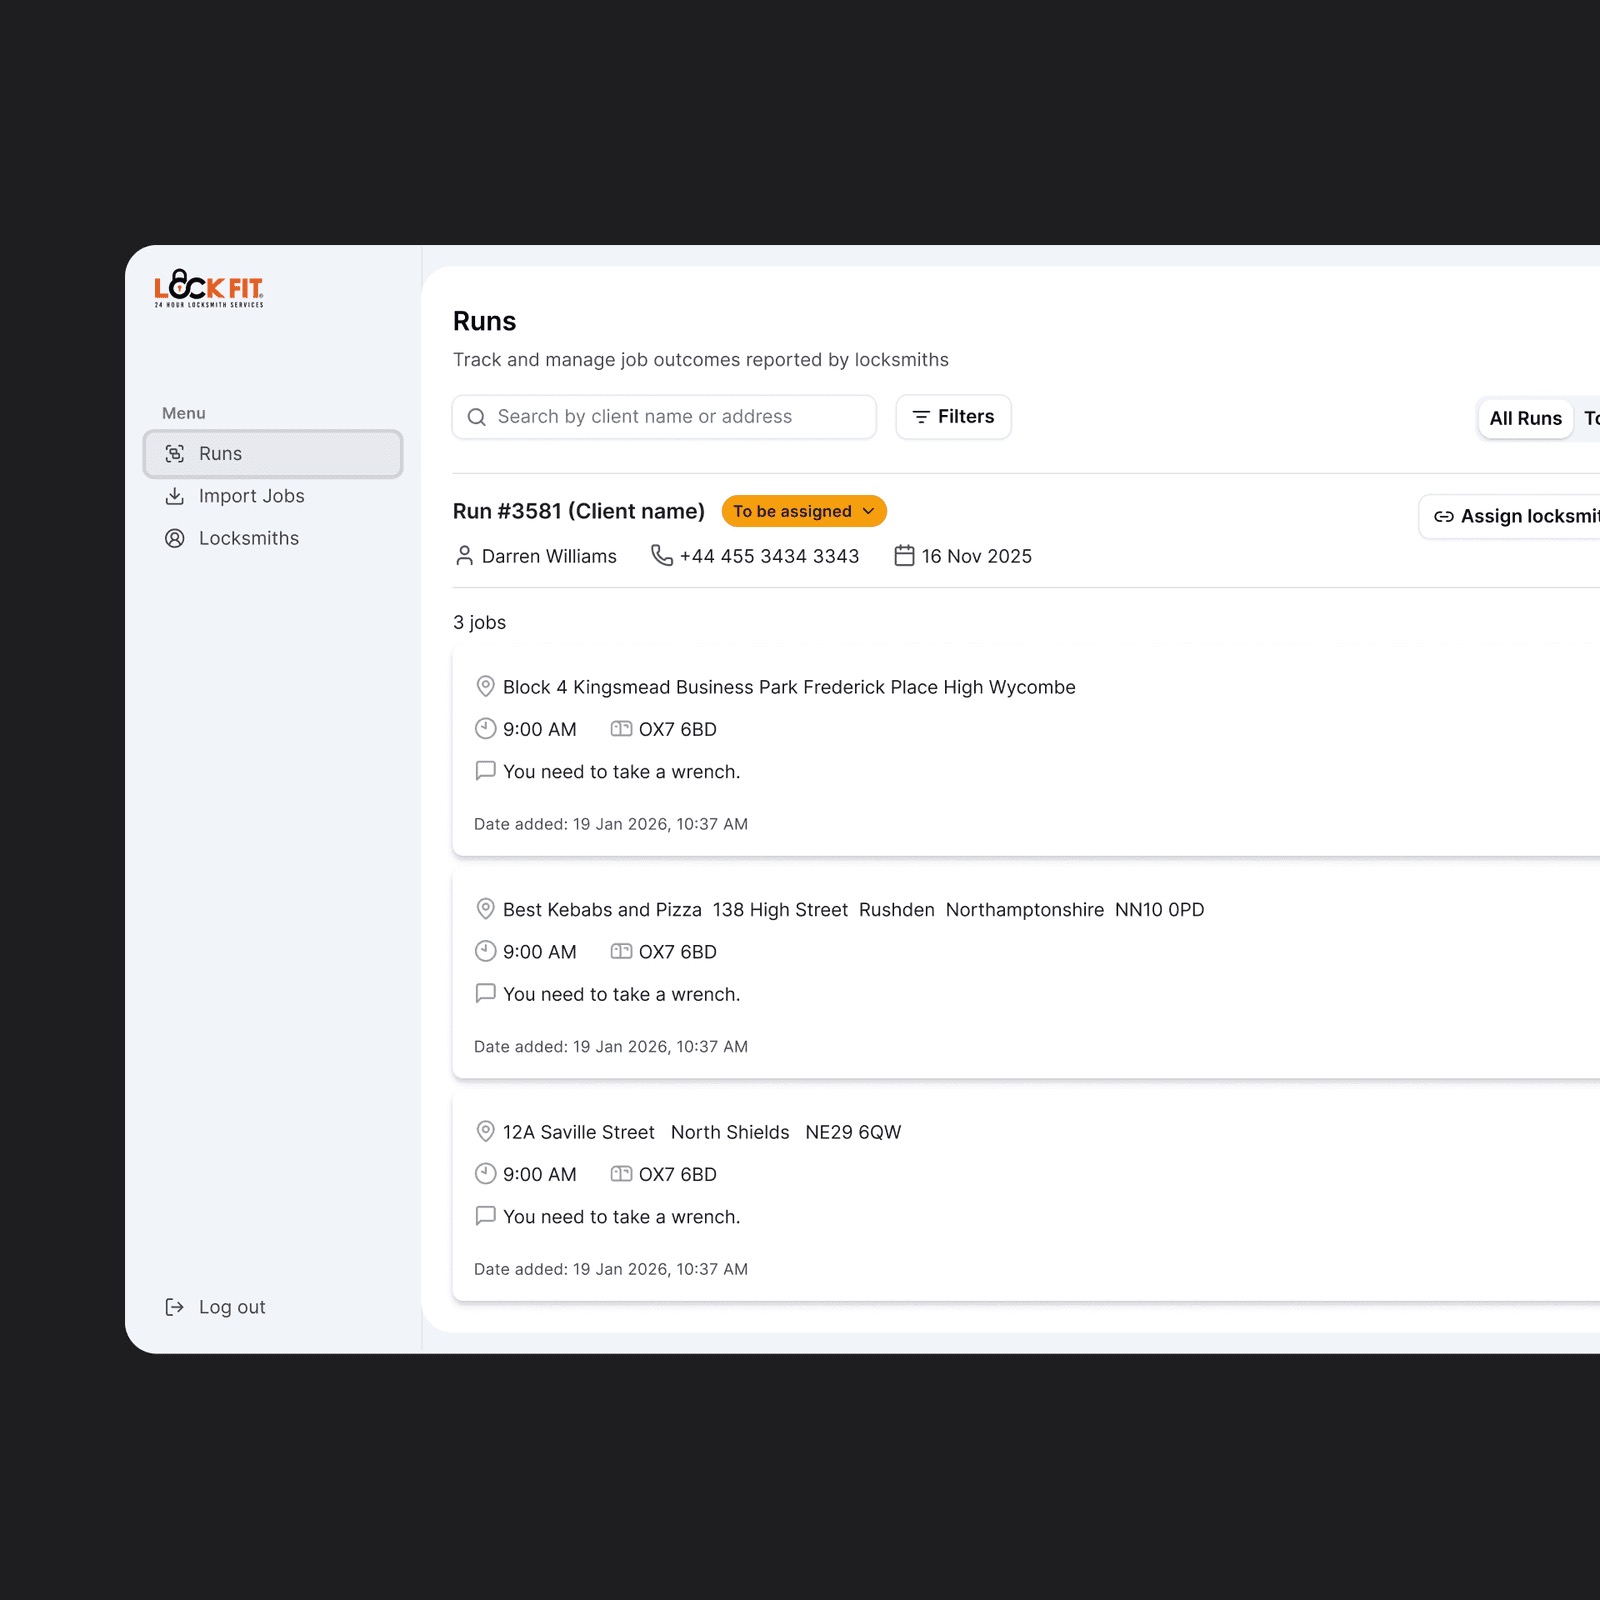This screenshot has height=1600, width=1600.
Task: Click Block 4 Kingsmead Business Park address
Action: [789, 687]
